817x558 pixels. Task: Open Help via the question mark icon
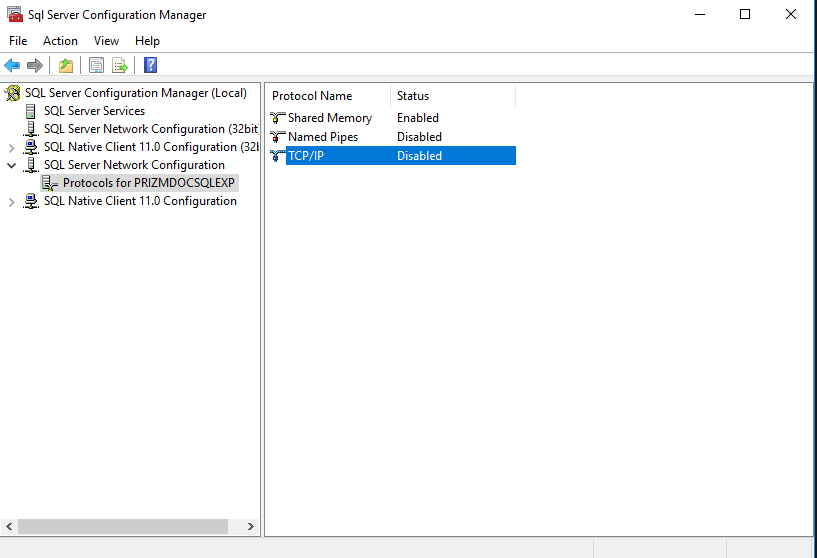click(x=151, y=65)
